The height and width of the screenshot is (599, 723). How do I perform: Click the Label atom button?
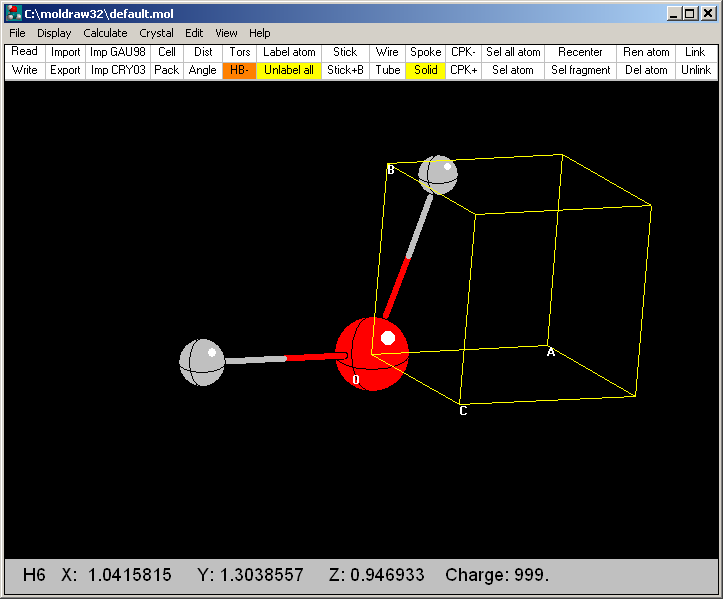pos(289,52)
